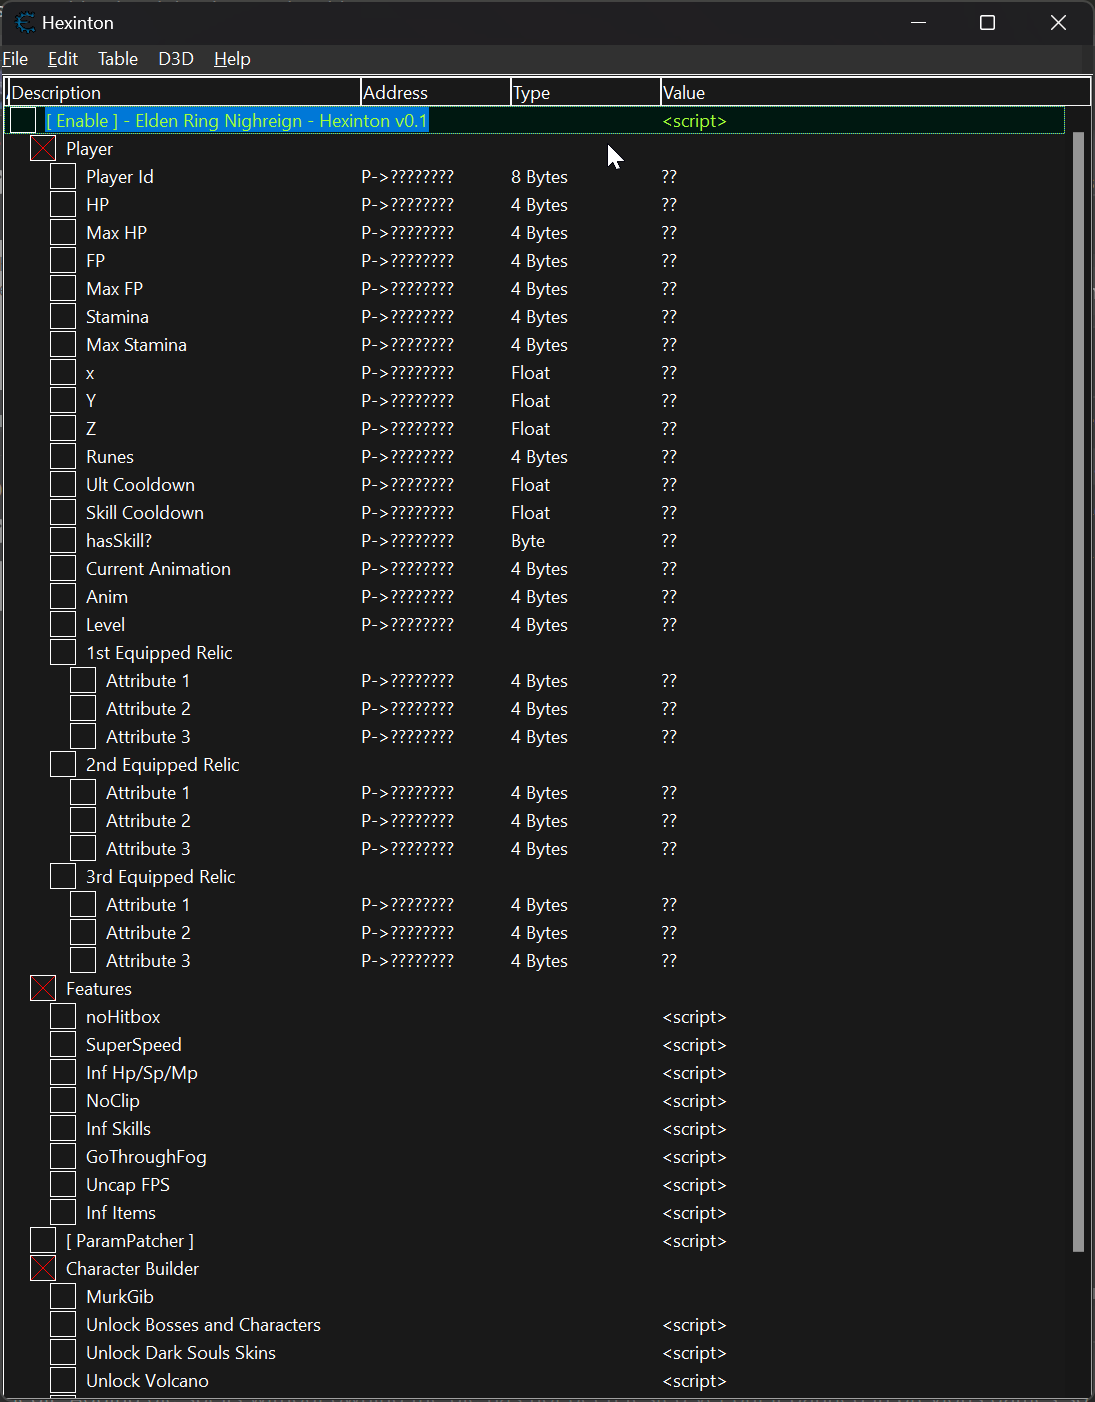
Task: Click the vertical scrollbar thumb
Action: pos(1078,690)
